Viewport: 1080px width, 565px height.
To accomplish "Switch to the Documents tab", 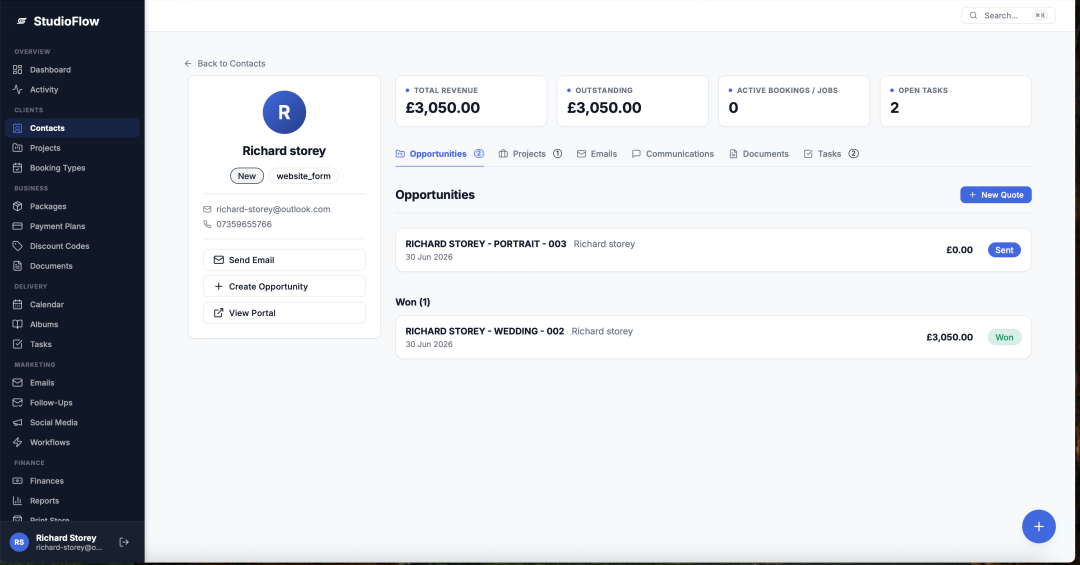I will (759, 154).
